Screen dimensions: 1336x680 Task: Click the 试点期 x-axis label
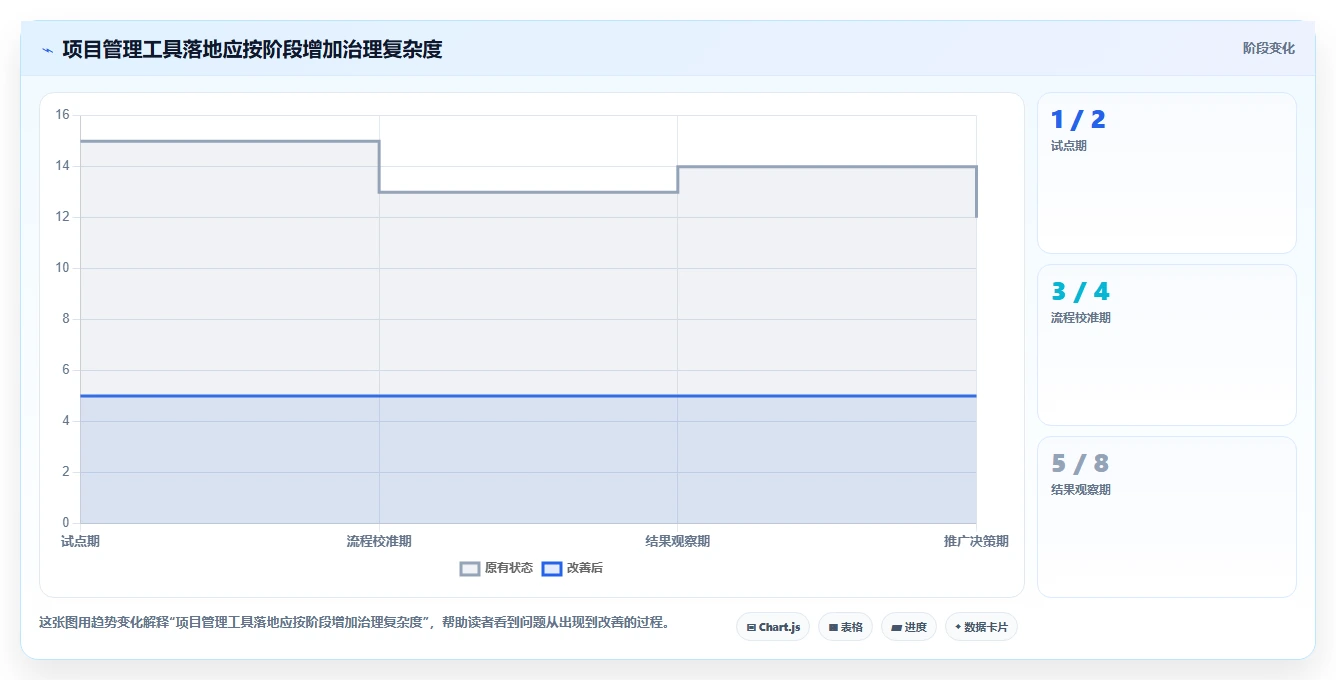coord(80,541)
